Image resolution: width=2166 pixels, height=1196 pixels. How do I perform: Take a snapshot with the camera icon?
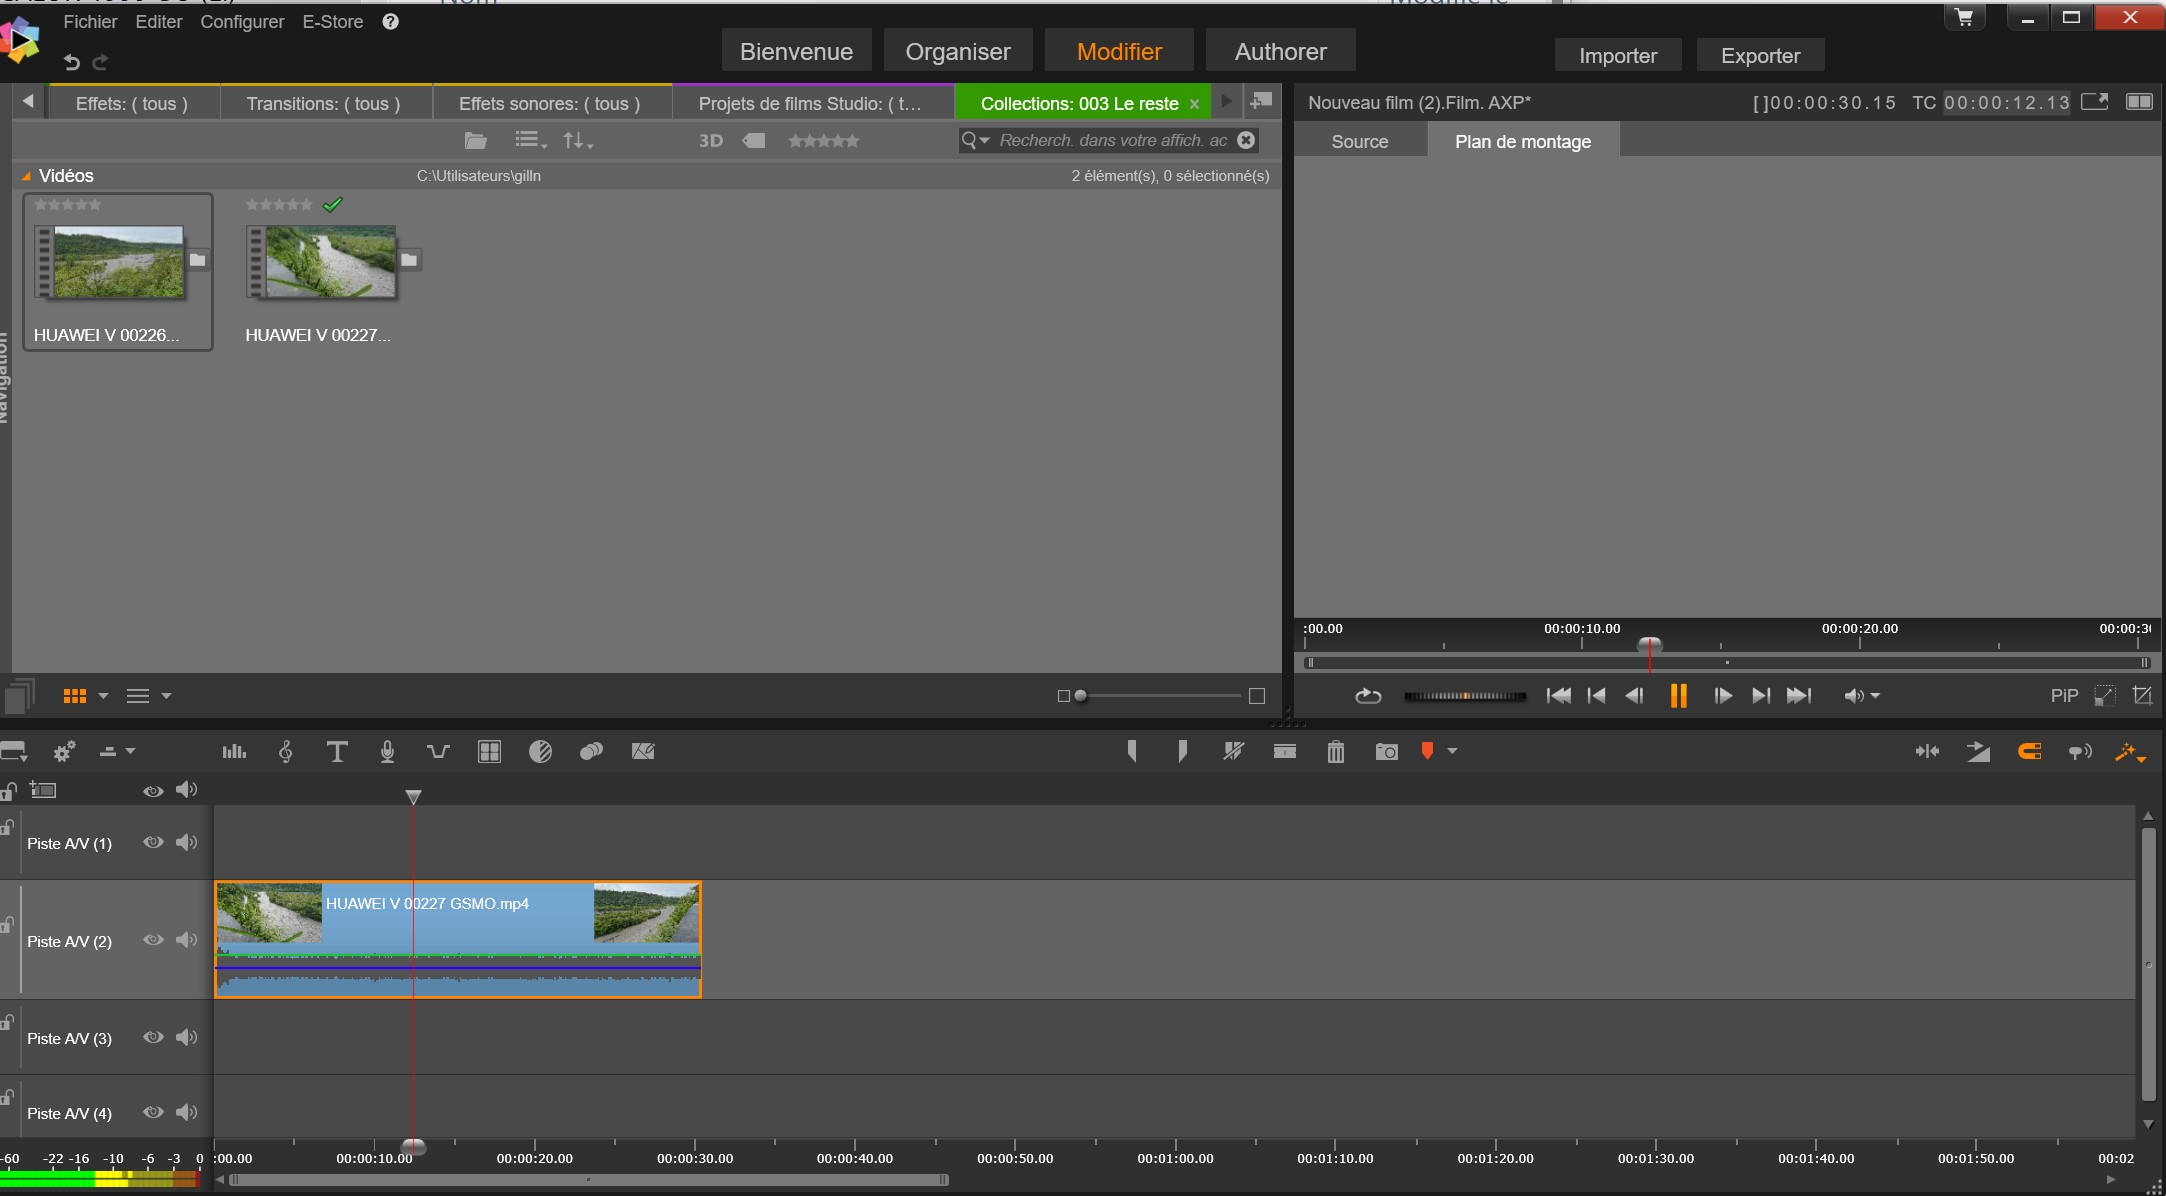[1386, 752]
